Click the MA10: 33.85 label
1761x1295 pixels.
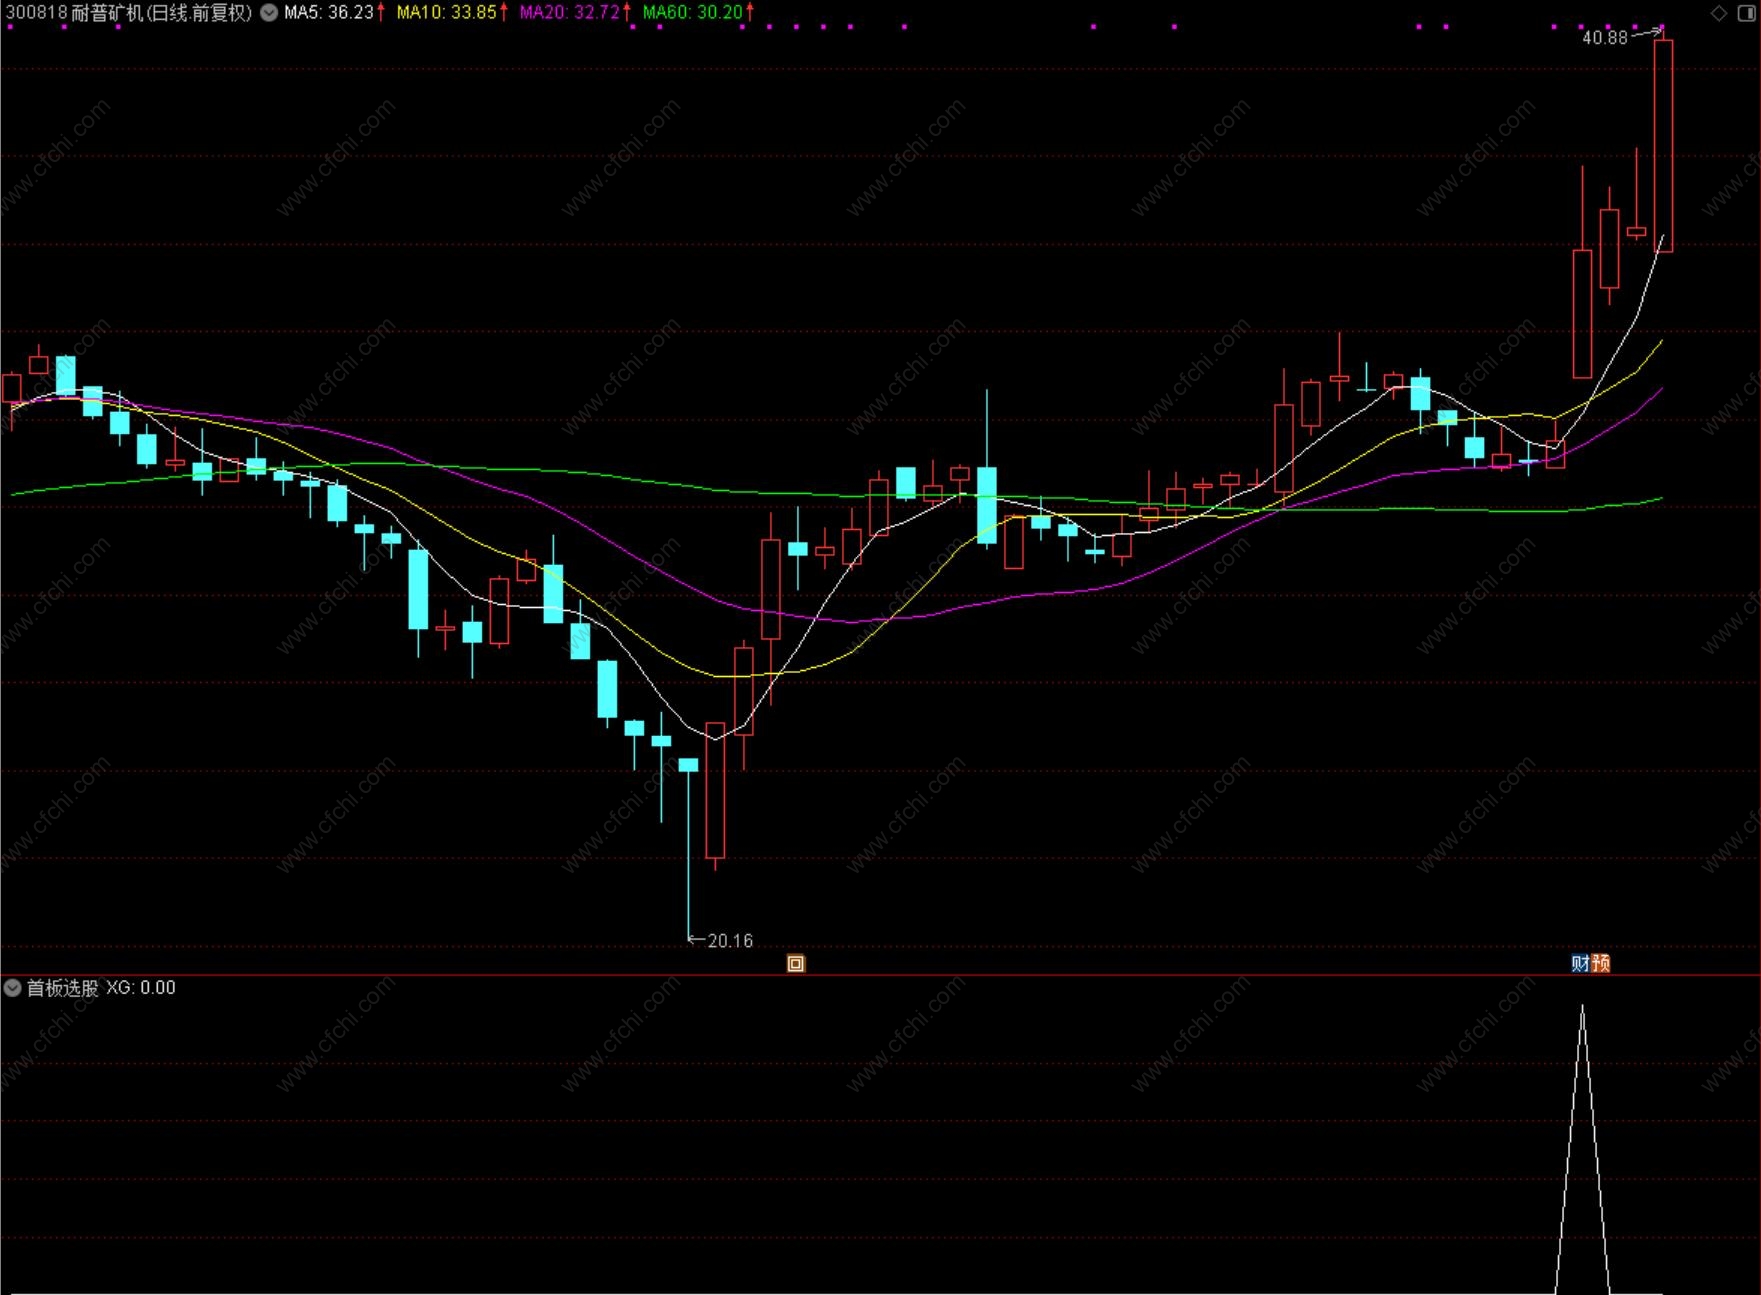pos(447,13)
